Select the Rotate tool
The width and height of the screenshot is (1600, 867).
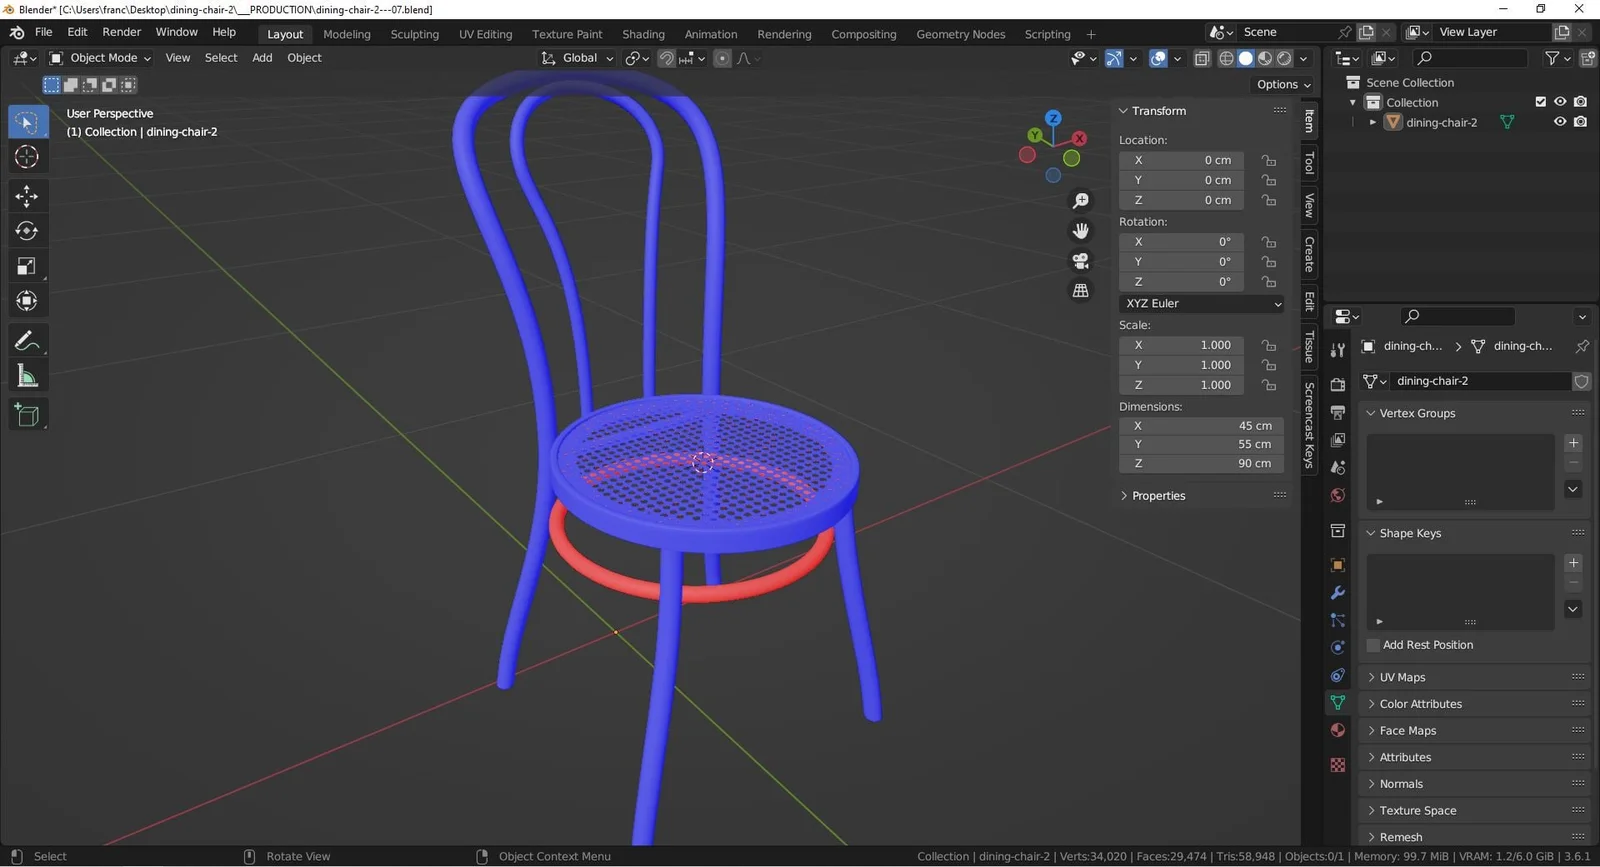(x=27, y=231)
